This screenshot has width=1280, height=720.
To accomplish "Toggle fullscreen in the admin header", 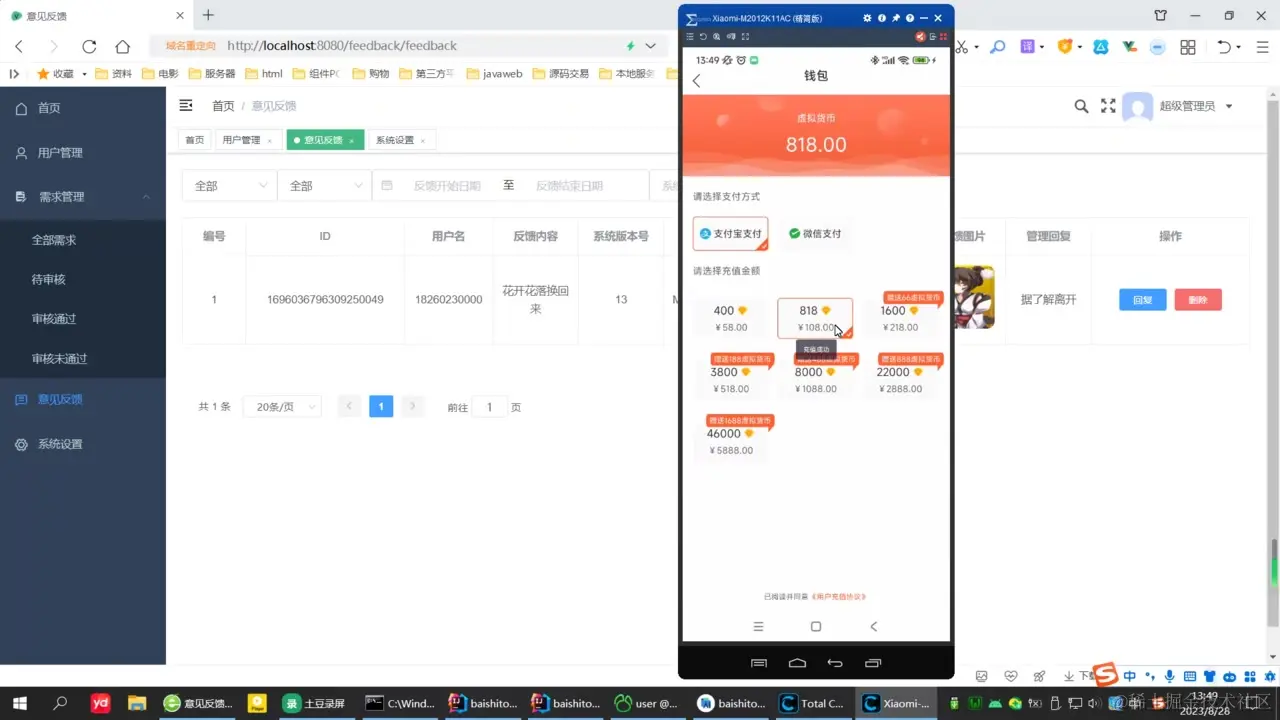I will pyautogui.click(x=1108, y=106).
